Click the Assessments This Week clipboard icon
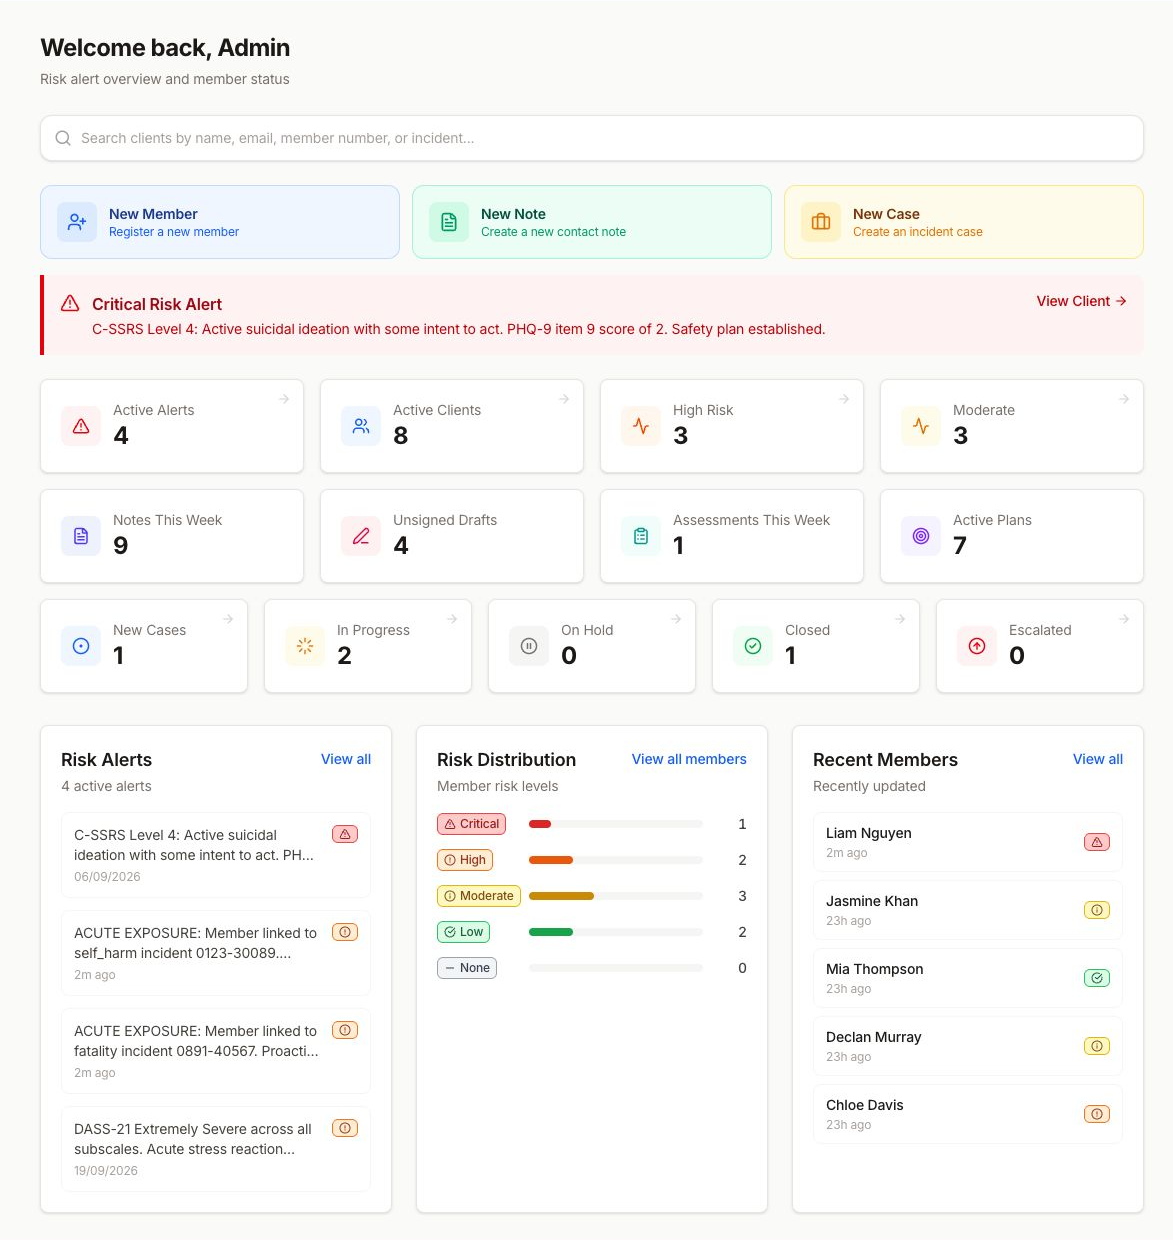Viewport: 1173px width, 1240px height. point(641,536)
